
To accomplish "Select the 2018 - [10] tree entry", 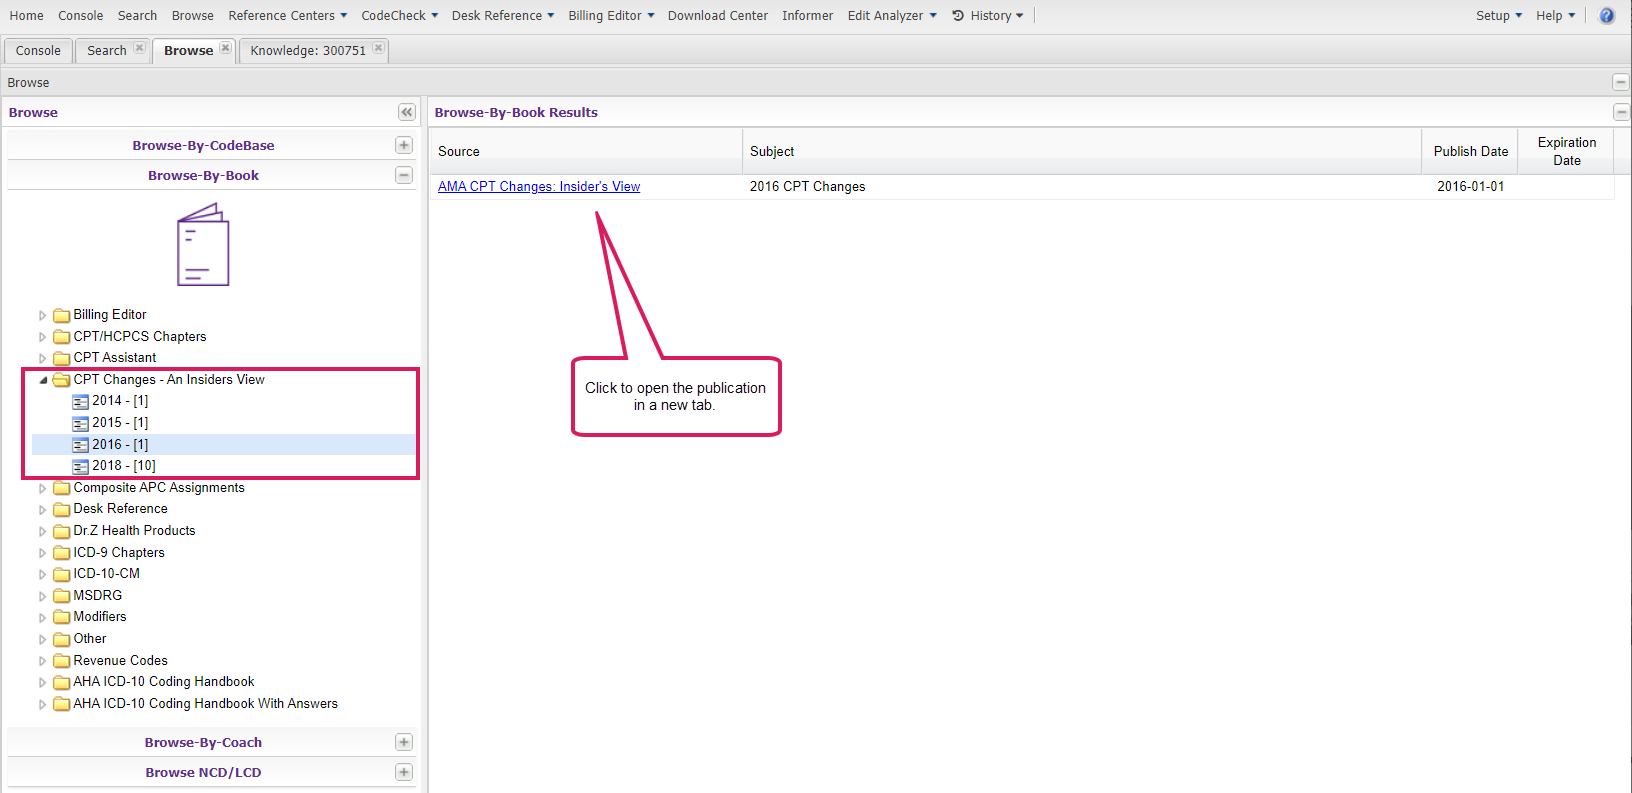I will pyautogui.click(x=123, y=466).
